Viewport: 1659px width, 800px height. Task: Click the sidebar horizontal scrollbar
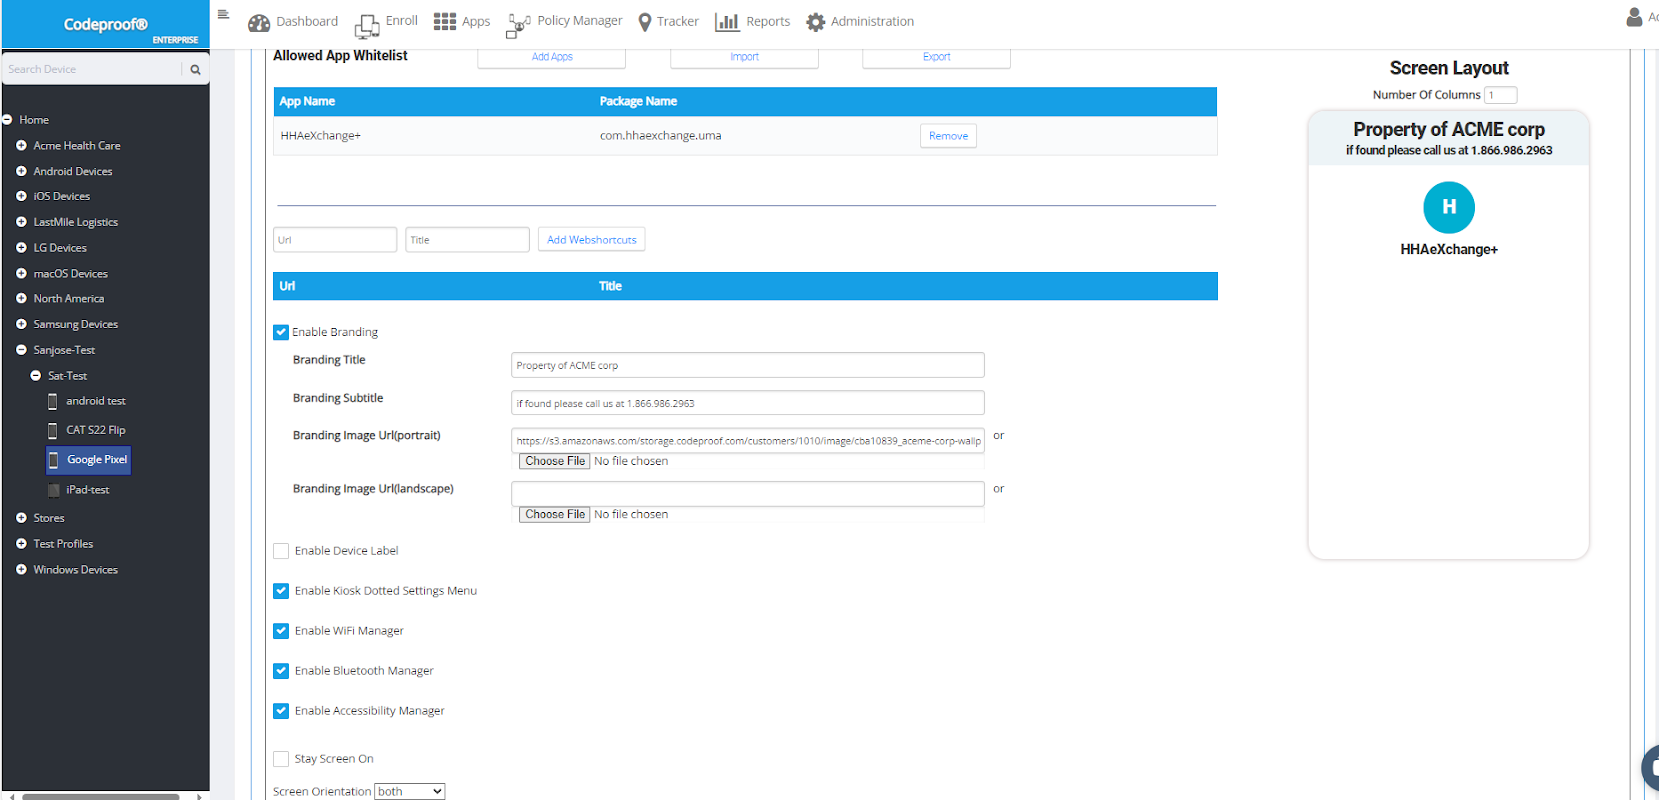tap(101, 796)
